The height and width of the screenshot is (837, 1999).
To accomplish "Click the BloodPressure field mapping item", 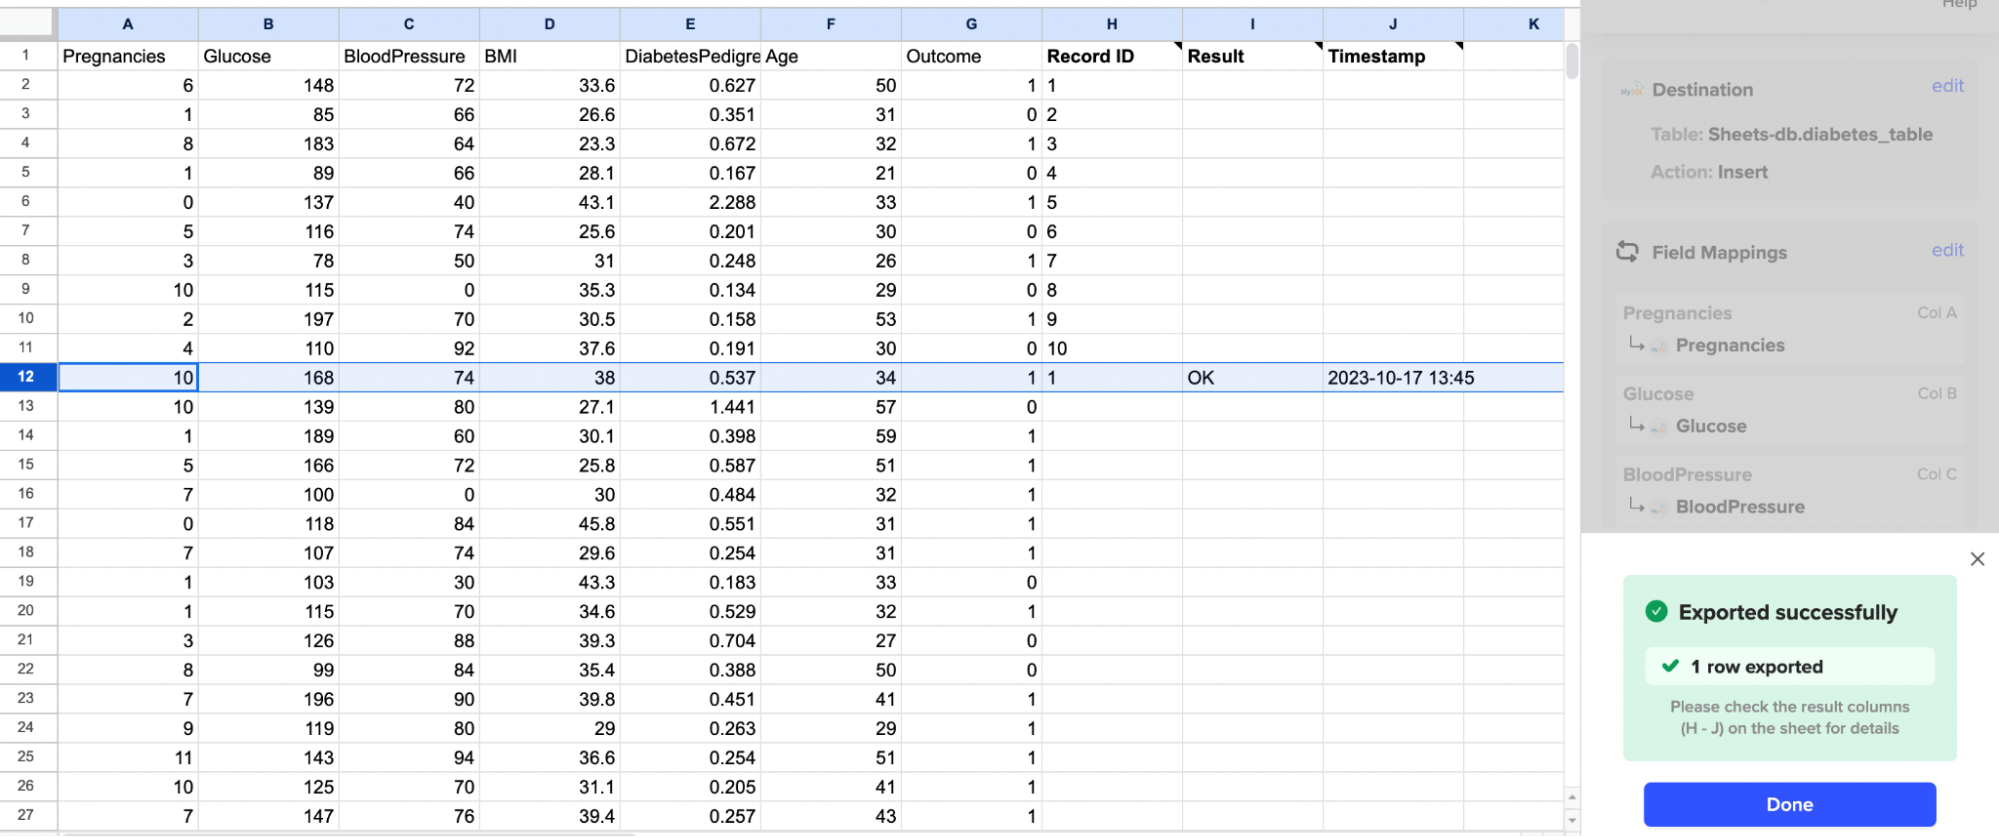I will (x=1789, y=490).
